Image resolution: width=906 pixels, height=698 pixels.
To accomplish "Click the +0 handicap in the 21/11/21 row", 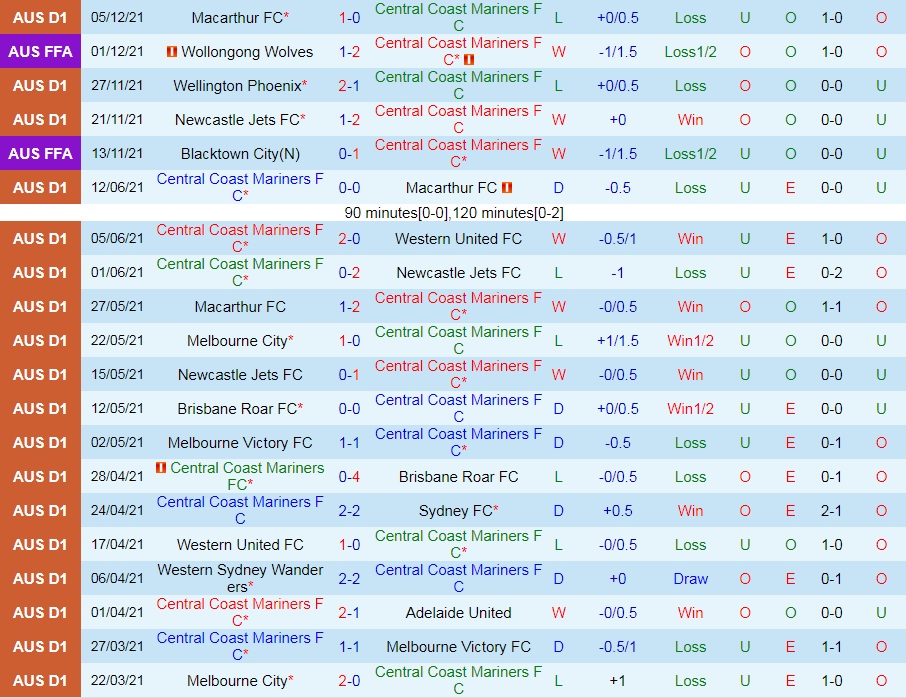I will click(x=618, y=120).
